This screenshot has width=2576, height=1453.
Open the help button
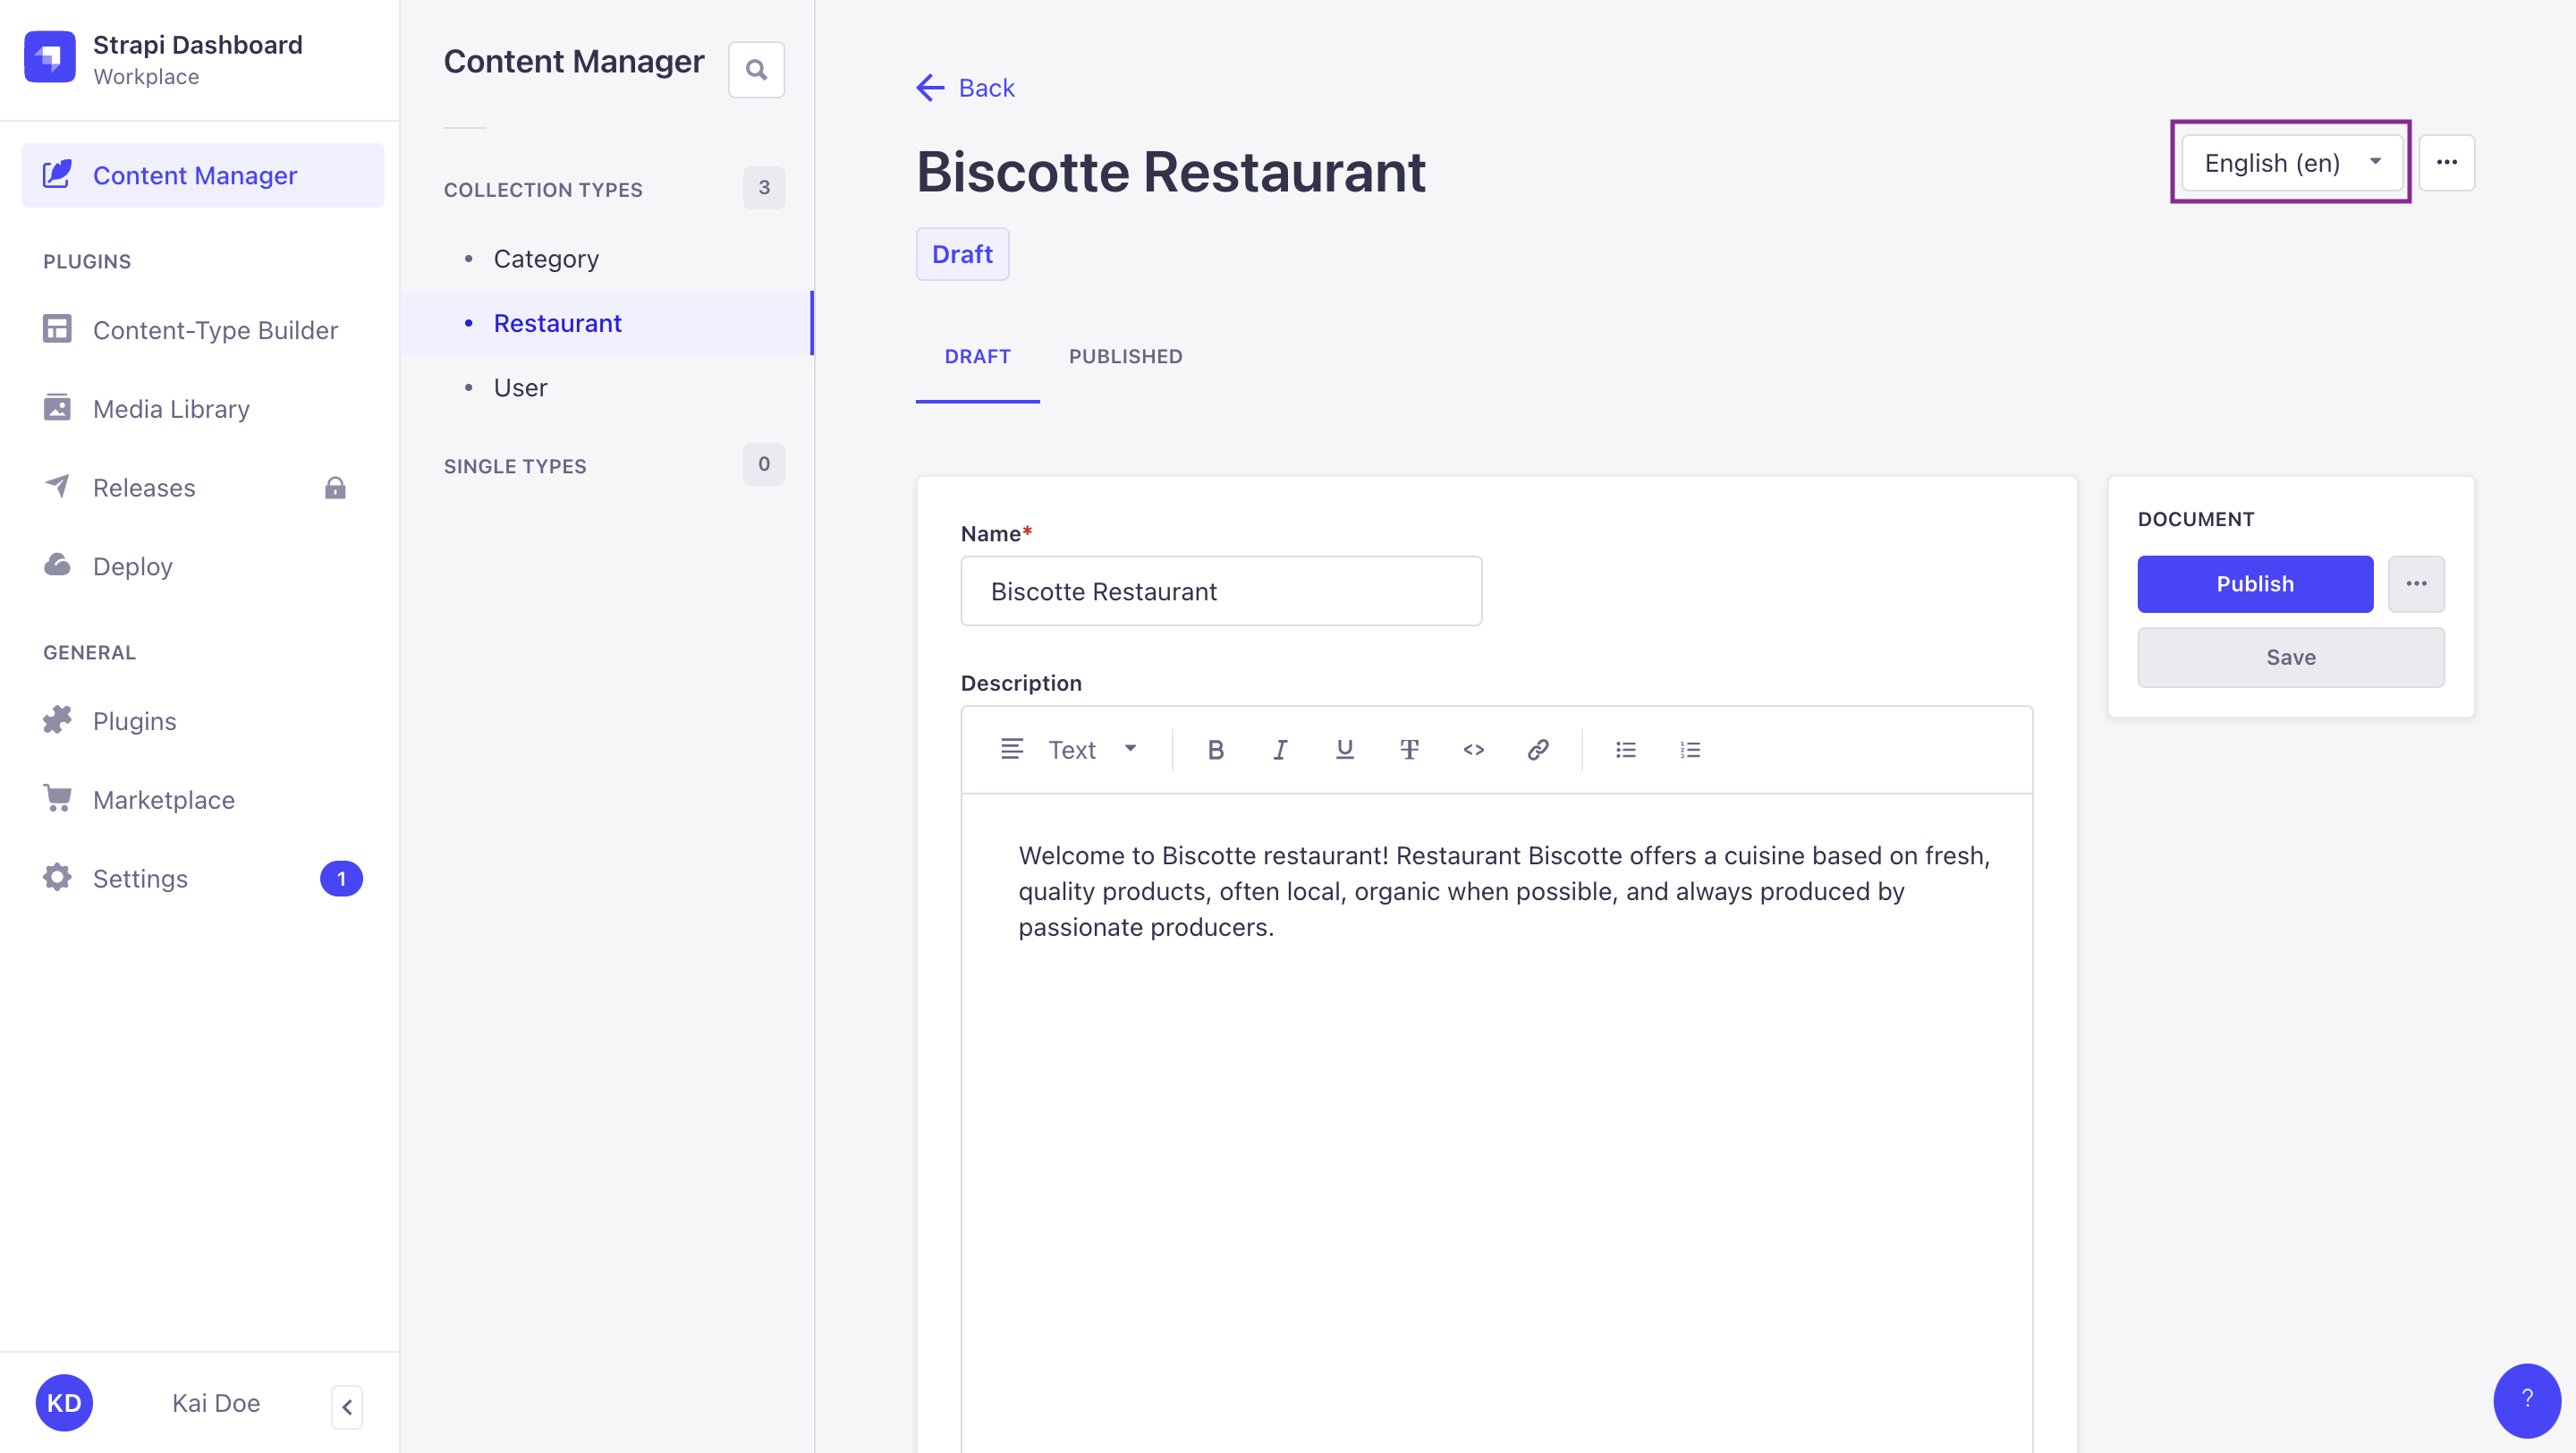point(2528,1400)
